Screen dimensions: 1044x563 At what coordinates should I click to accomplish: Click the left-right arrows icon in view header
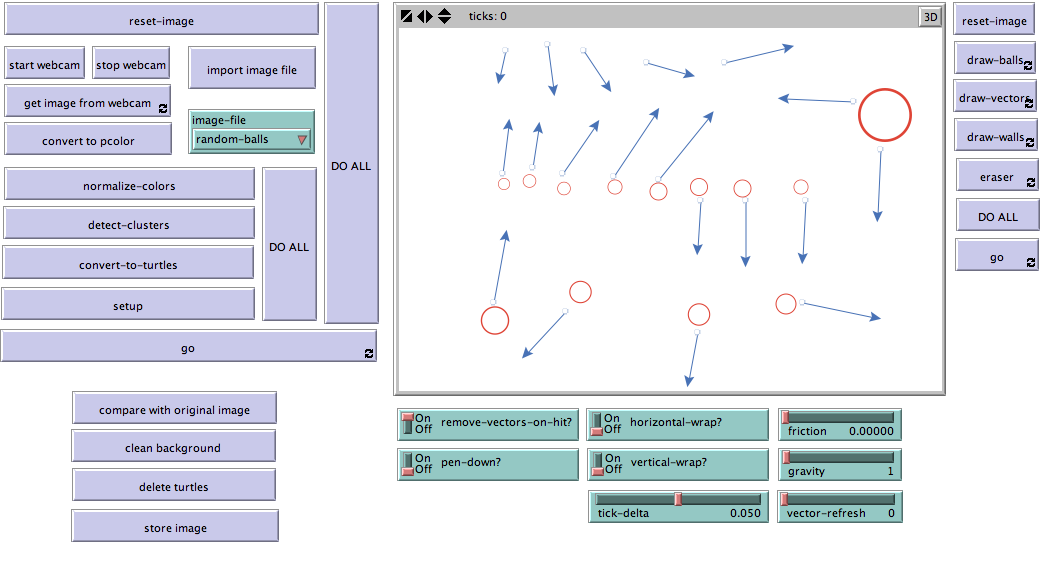425,16
